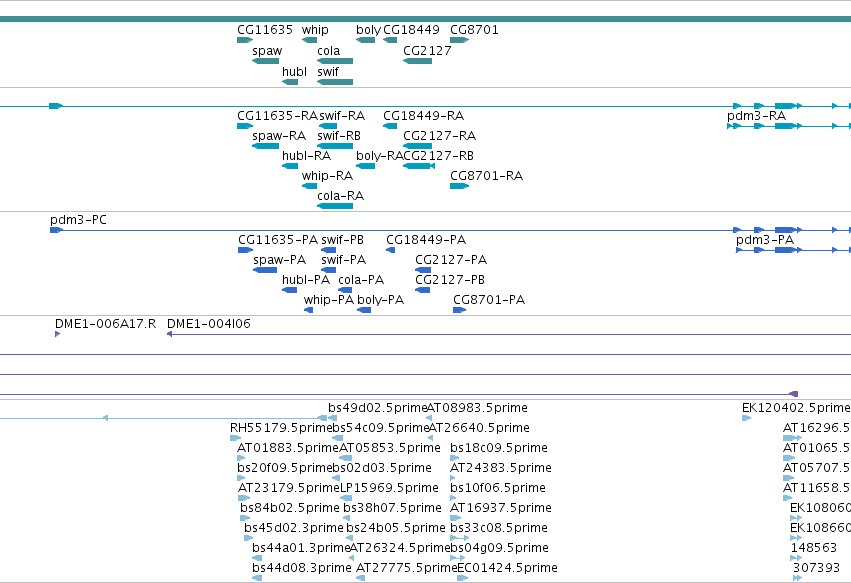Click the cola gene label
Screen dimensions: 851x583
pyautogui.click(x=328, y=51)
